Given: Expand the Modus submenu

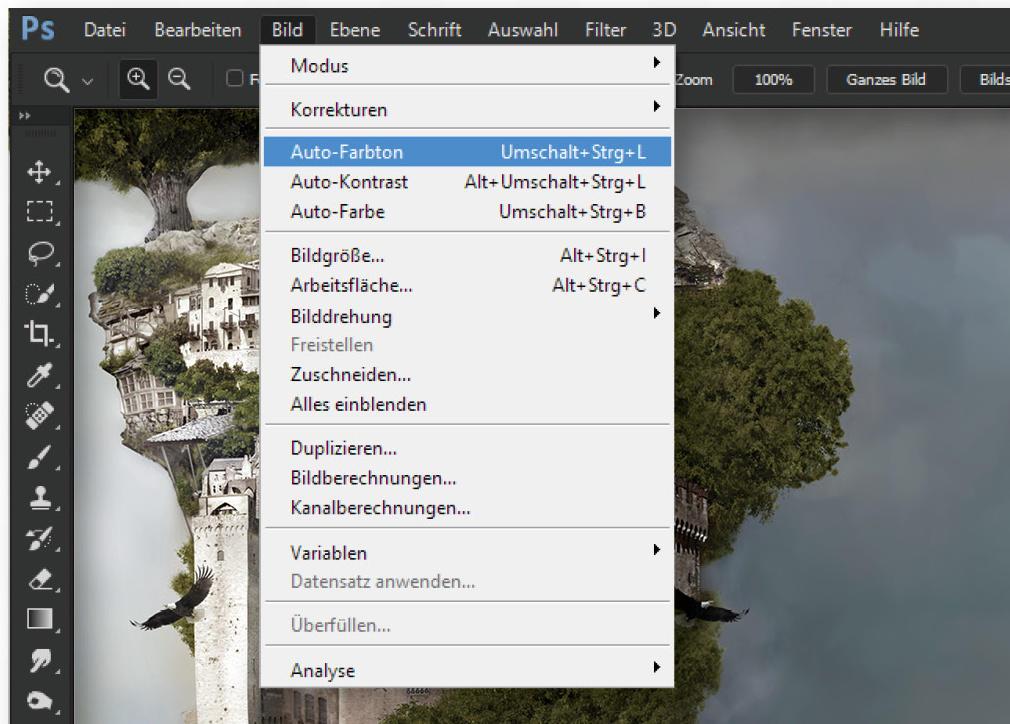Looking at the screenshot, I should point(466,66).
